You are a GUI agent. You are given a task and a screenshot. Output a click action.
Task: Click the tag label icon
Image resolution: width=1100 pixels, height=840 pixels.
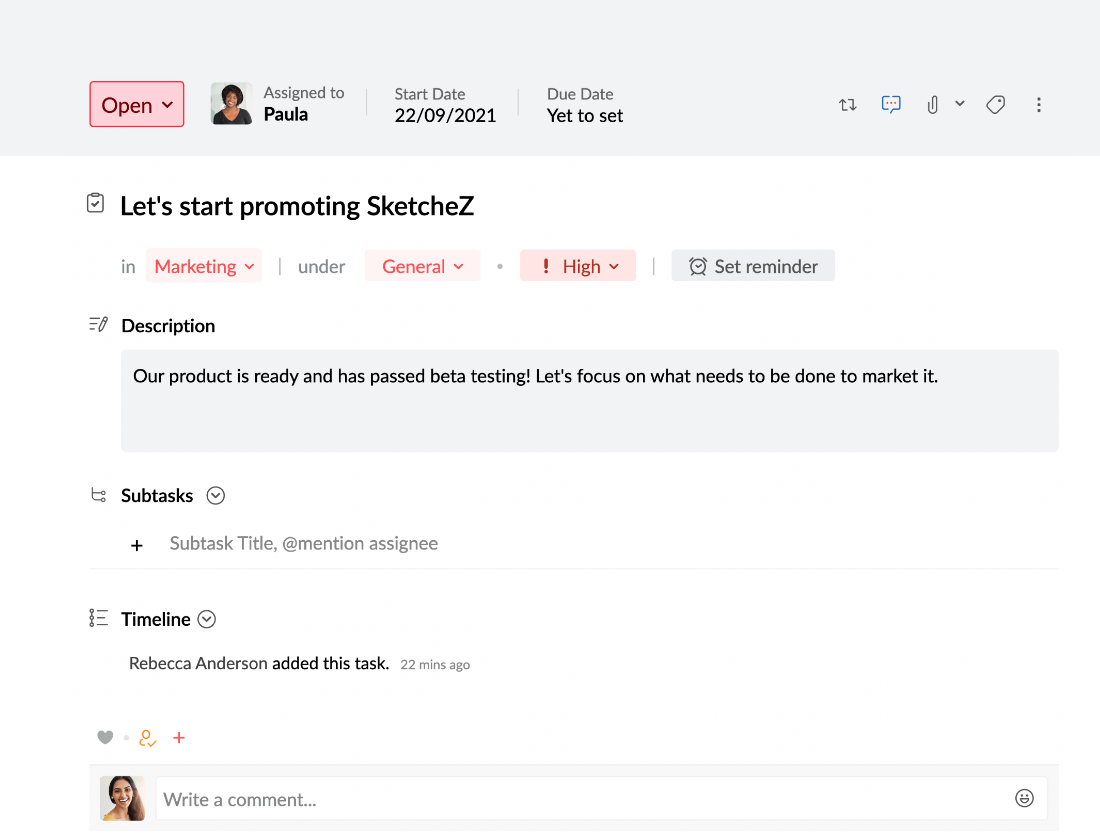coord(995,105)
